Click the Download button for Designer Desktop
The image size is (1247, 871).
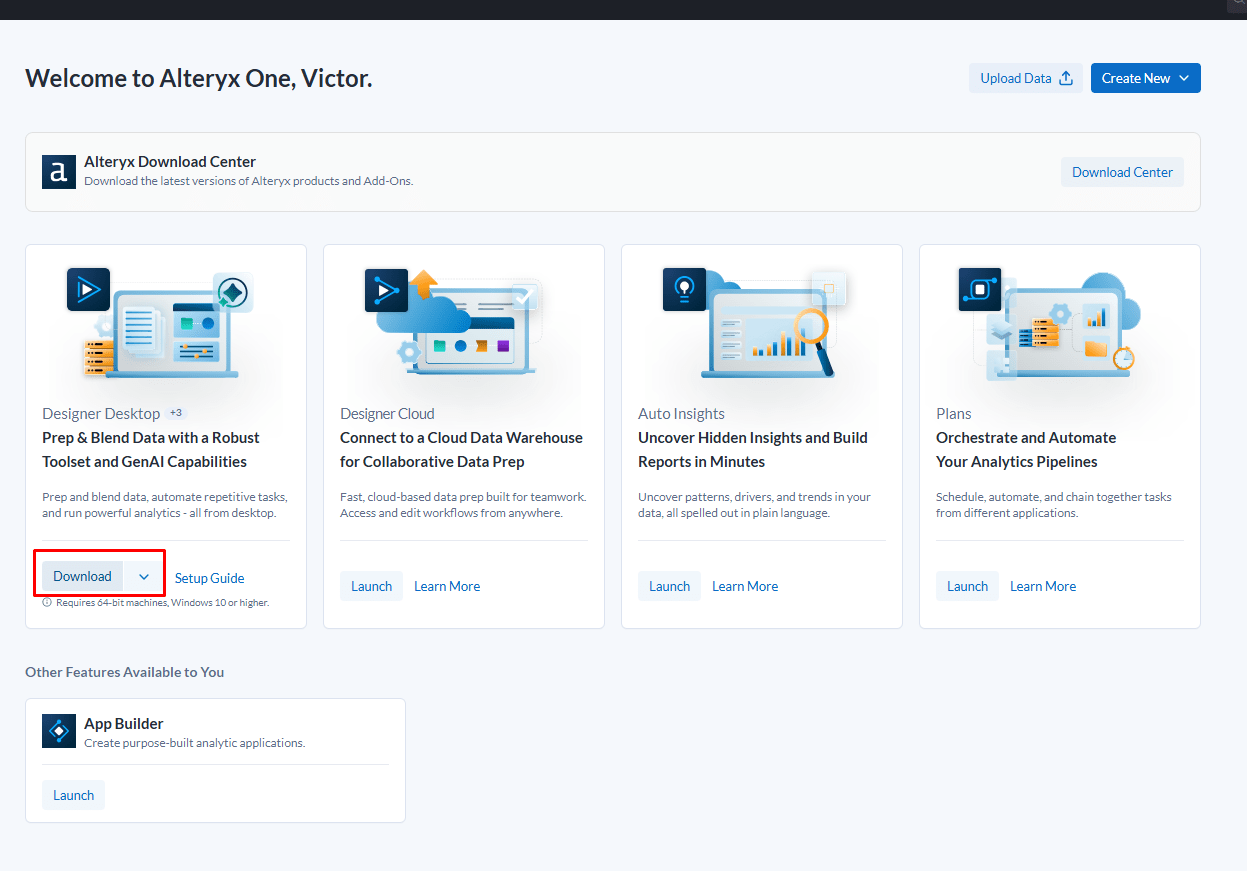point(82,577)
